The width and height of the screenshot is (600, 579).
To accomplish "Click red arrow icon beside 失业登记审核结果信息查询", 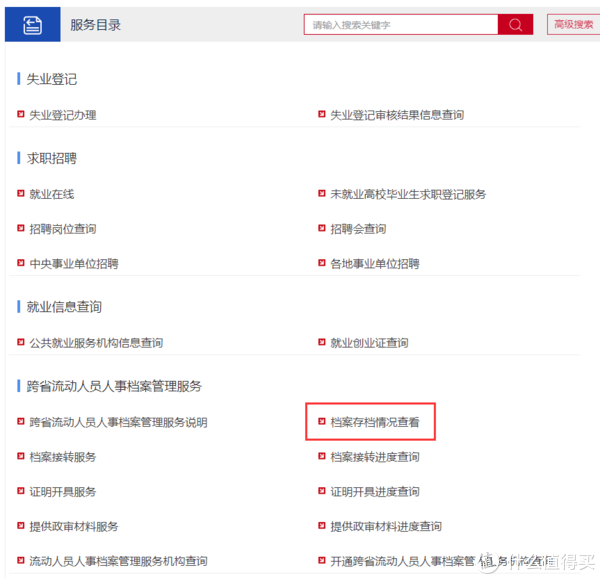I will [x=322, y=114].
